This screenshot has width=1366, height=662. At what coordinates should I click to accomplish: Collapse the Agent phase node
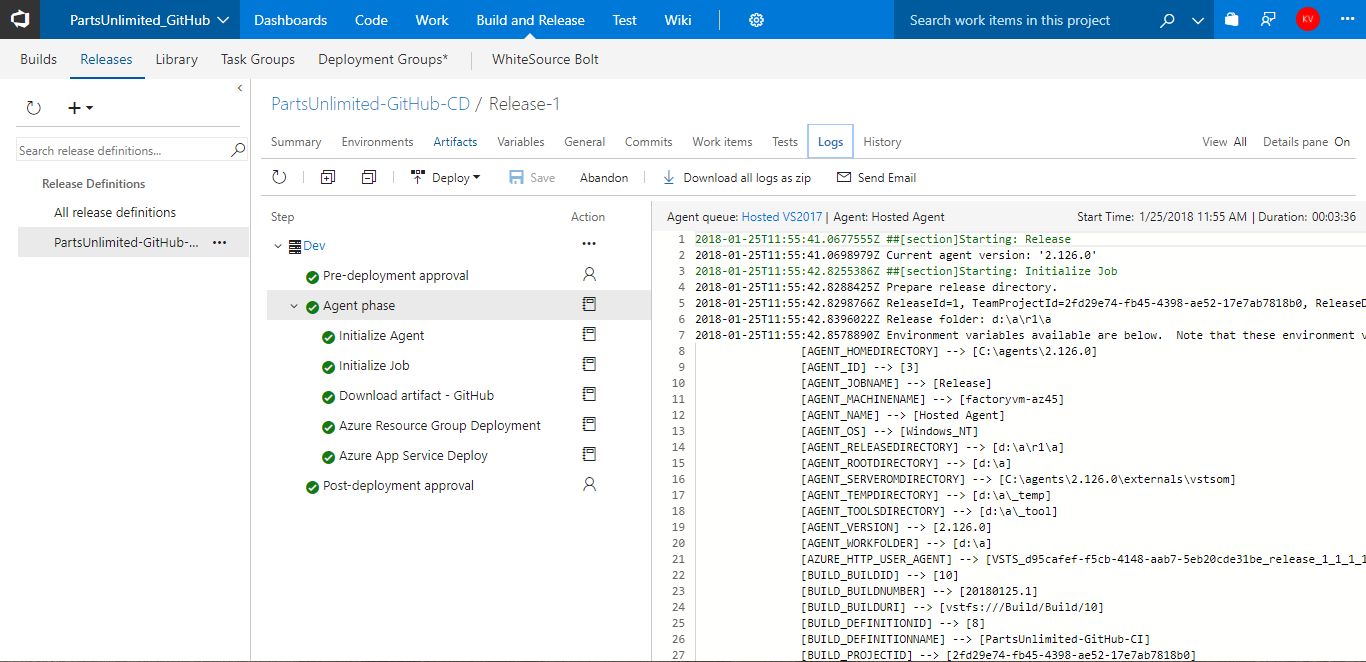pos(294,306)
